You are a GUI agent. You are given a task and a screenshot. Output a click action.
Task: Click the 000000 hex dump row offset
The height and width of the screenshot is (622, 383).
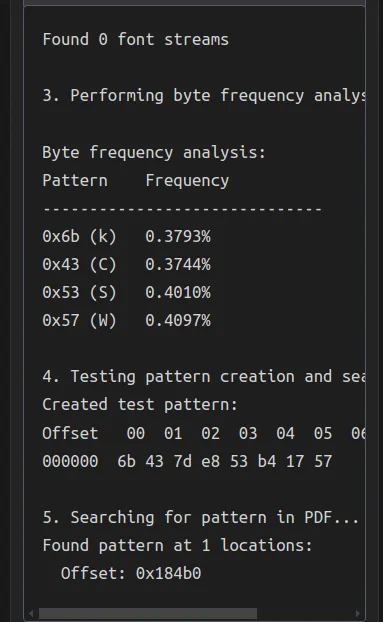(70, 461)
